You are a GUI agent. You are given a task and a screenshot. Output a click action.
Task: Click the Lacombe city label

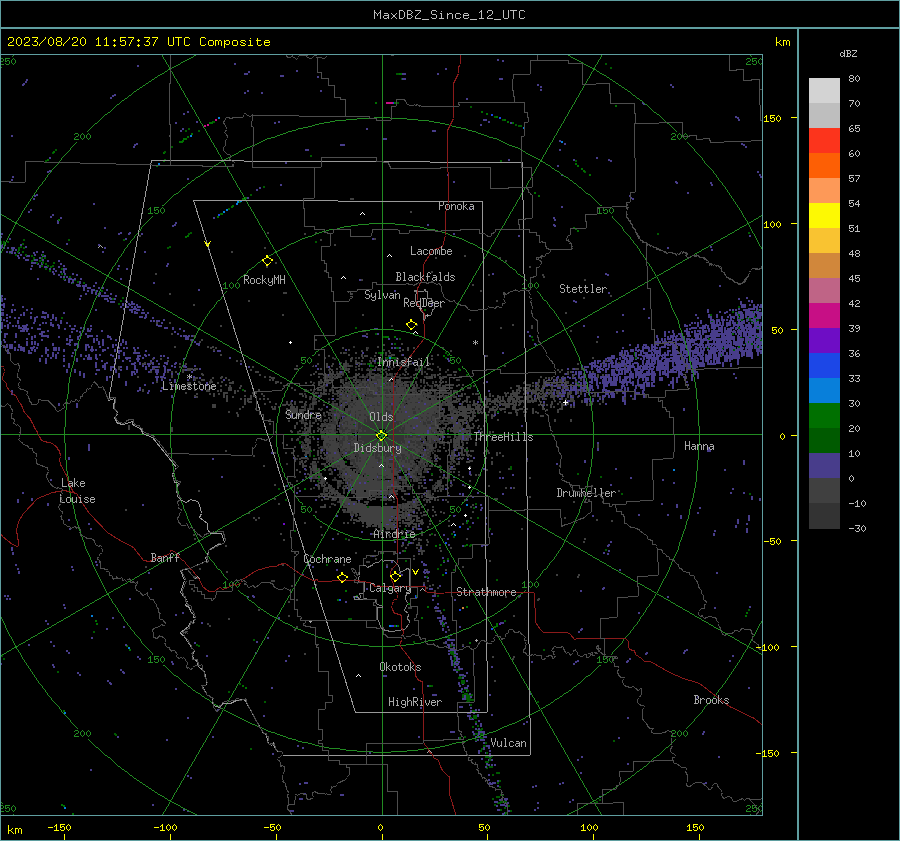(431, 251)
